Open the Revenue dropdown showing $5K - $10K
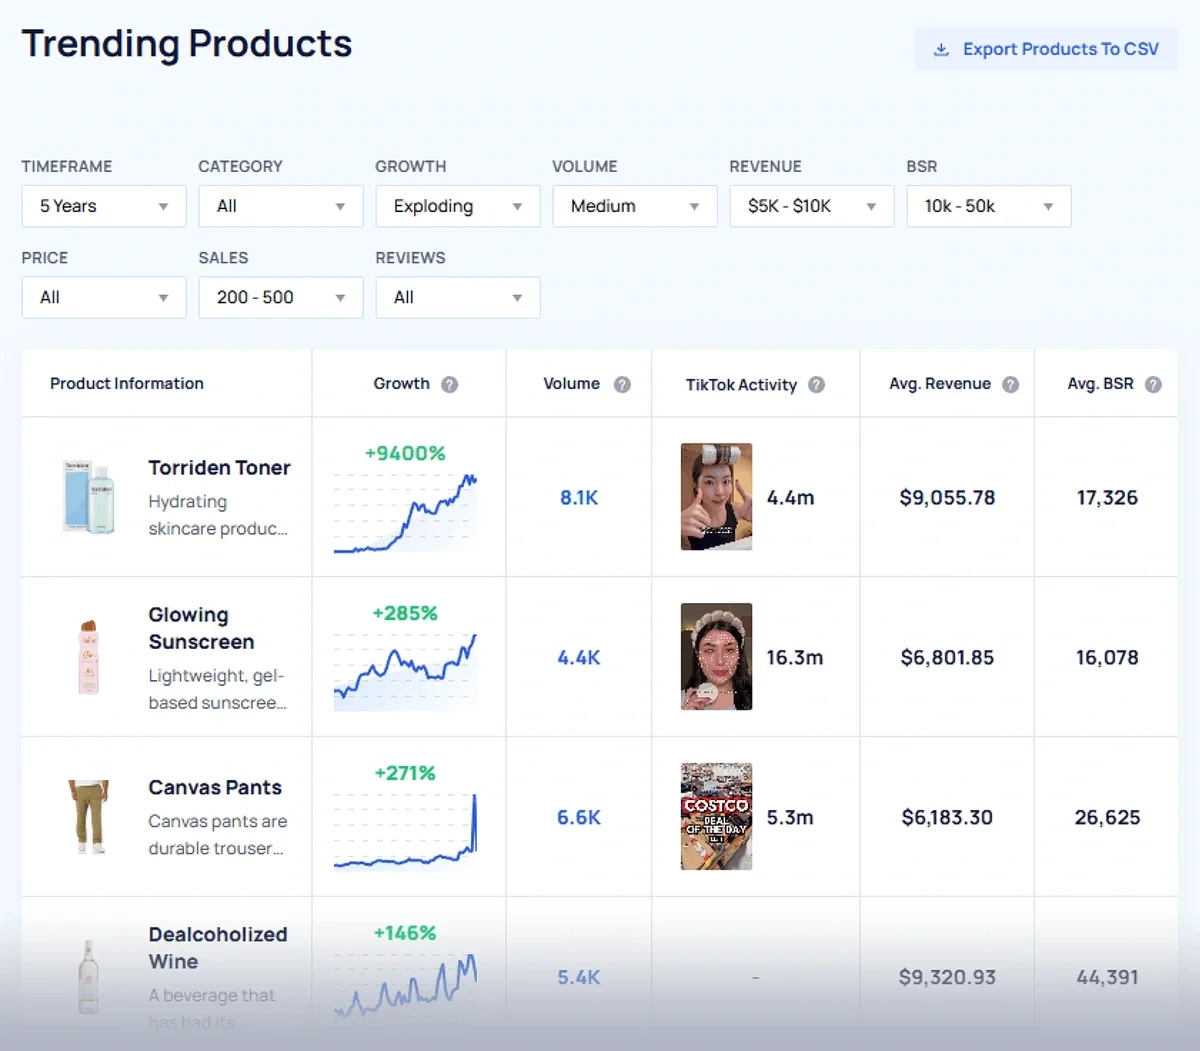Screen dimensions: 1200x1051 pyautogui.click(x=811, y=206)
